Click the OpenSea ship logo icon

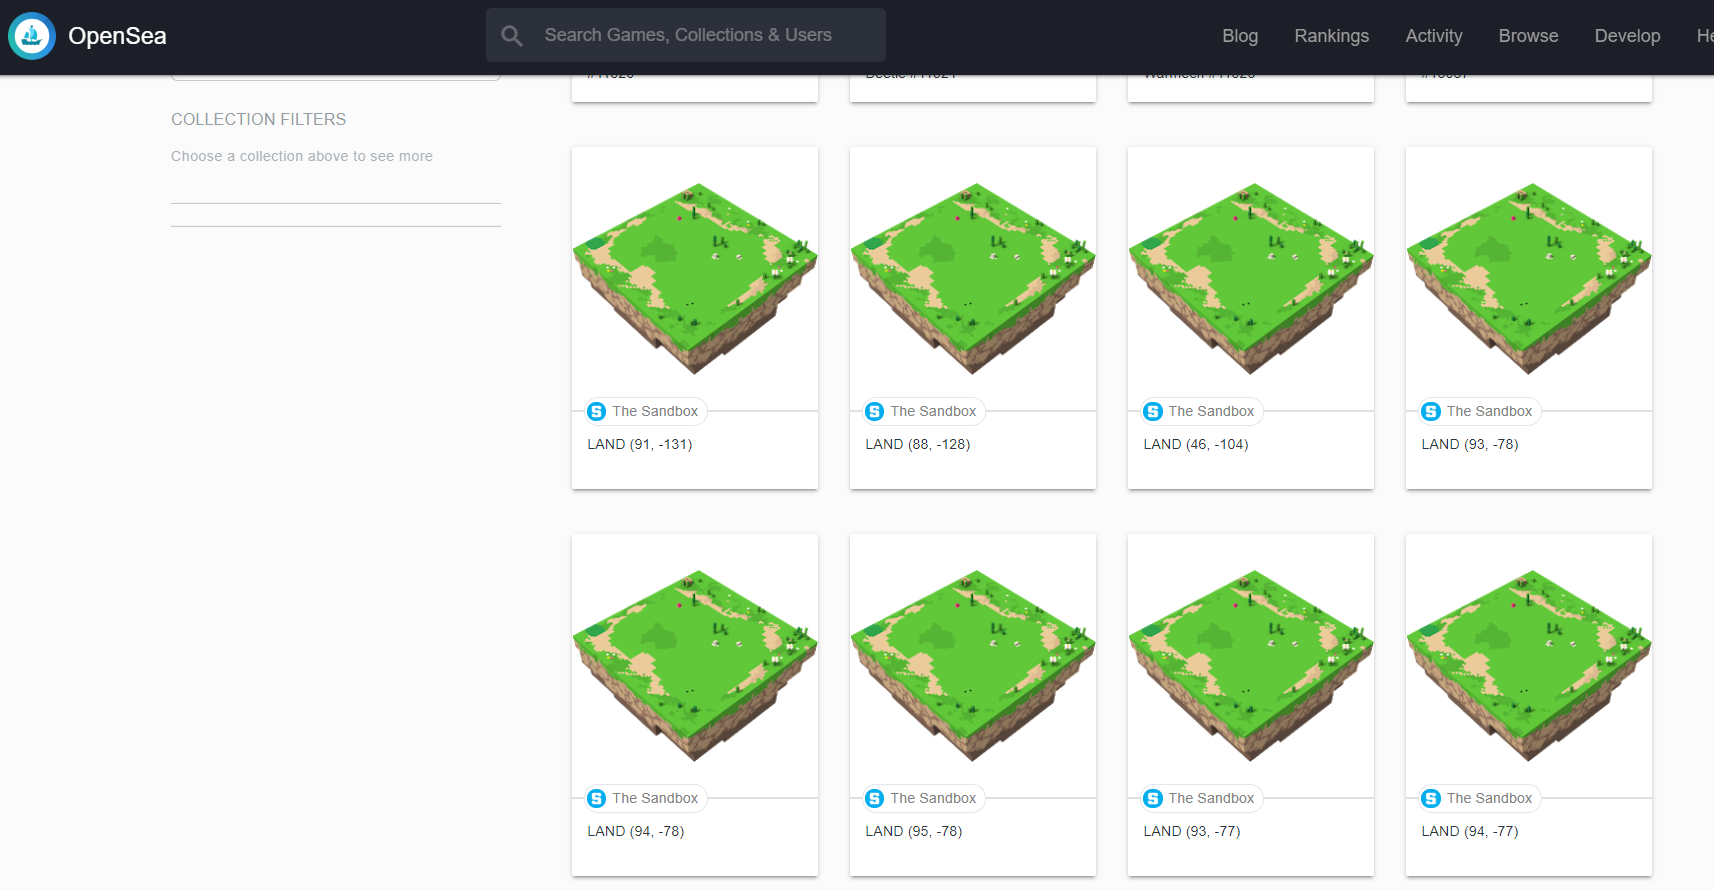pyautogui.click(x=32, y=36)
